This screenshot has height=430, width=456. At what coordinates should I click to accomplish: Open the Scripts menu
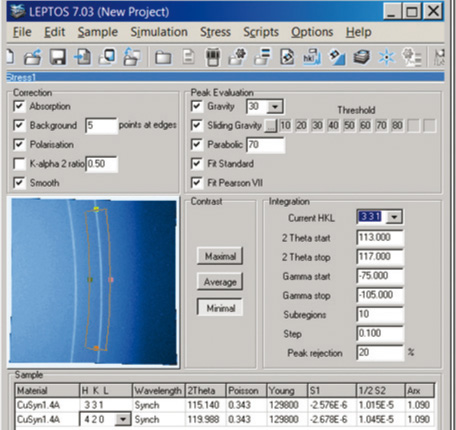261,32
